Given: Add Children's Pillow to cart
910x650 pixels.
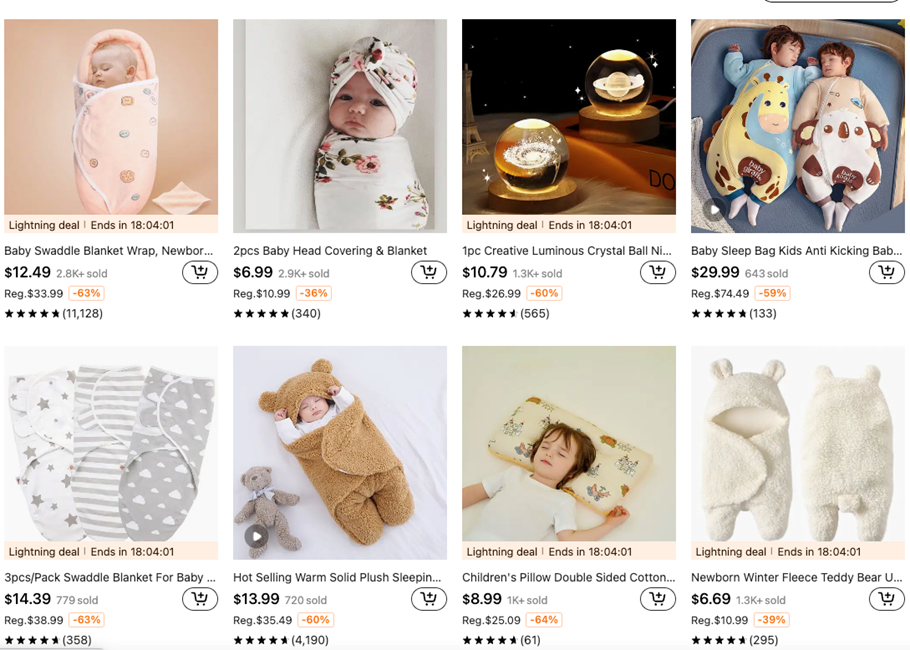Looking at the screenshot, I should (658, 599).
